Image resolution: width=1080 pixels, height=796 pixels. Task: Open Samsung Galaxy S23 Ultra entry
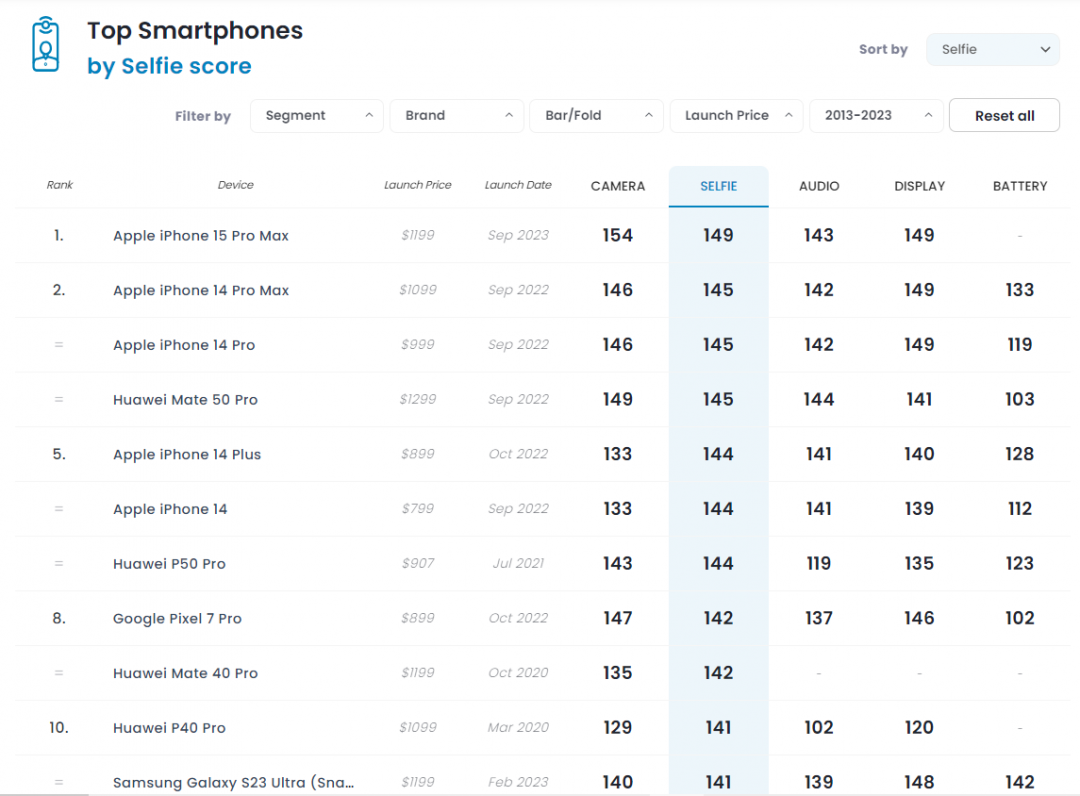(x=233, y=782)
